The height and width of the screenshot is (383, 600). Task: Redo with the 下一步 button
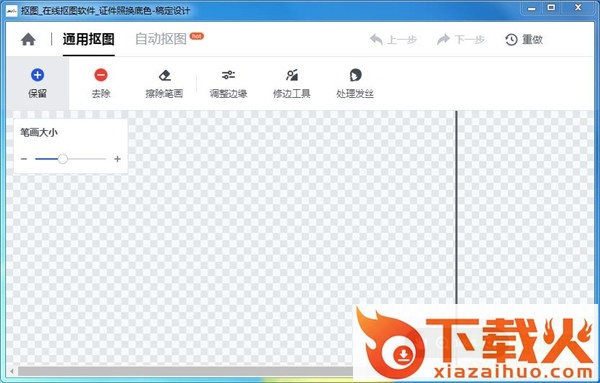461,39
